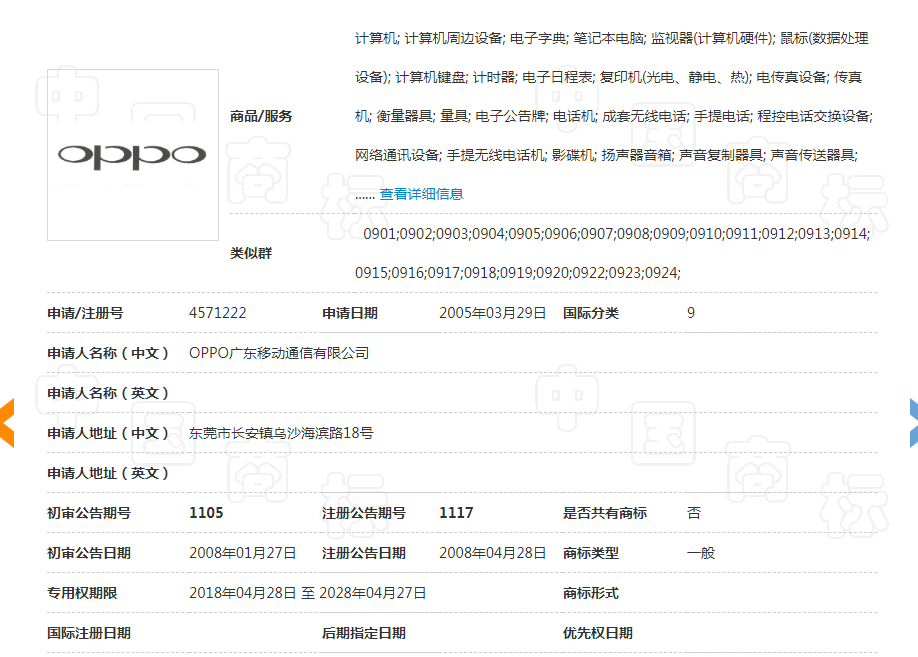Click the 是否共有商标 label

(605, 514)
